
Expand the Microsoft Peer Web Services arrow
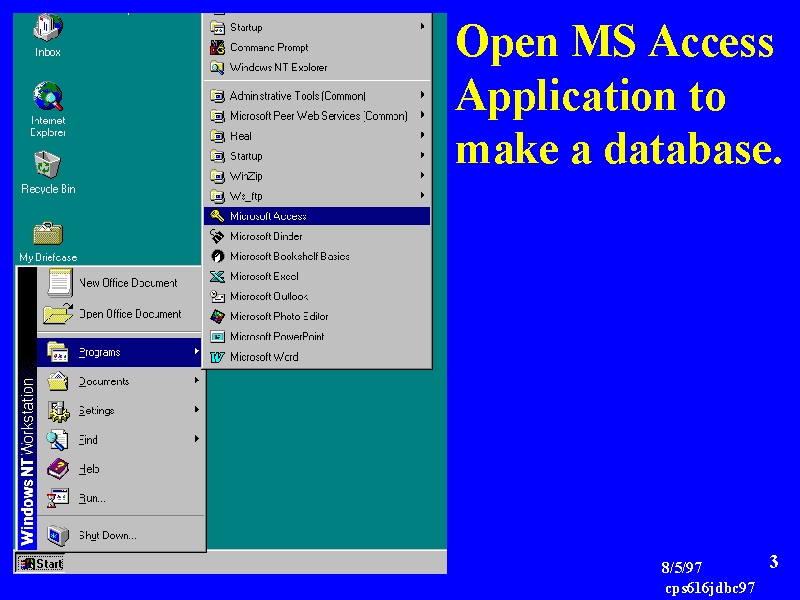coord(422,115)
